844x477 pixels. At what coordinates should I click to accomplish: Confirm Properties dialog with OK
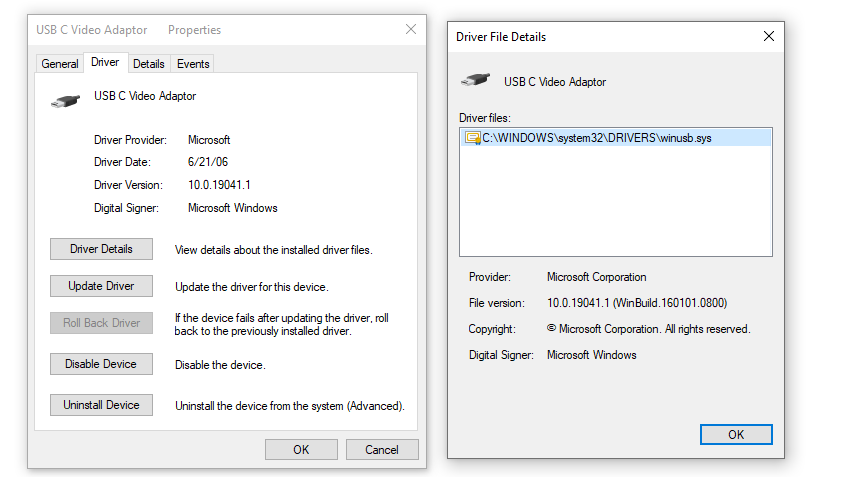[301, 450]
